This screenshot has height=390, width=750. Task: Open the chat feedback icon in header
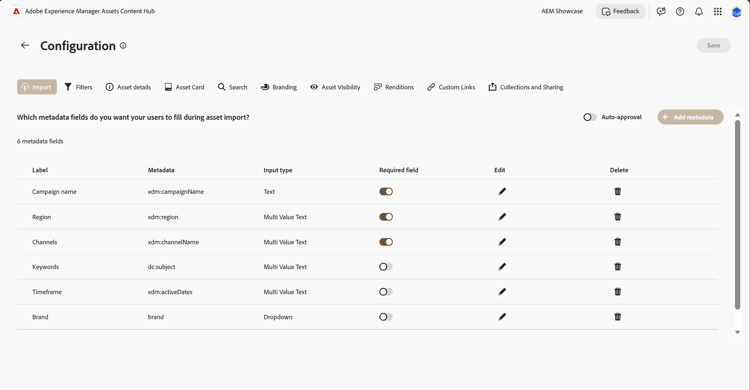pyautogui.click(x=661, y=11)
